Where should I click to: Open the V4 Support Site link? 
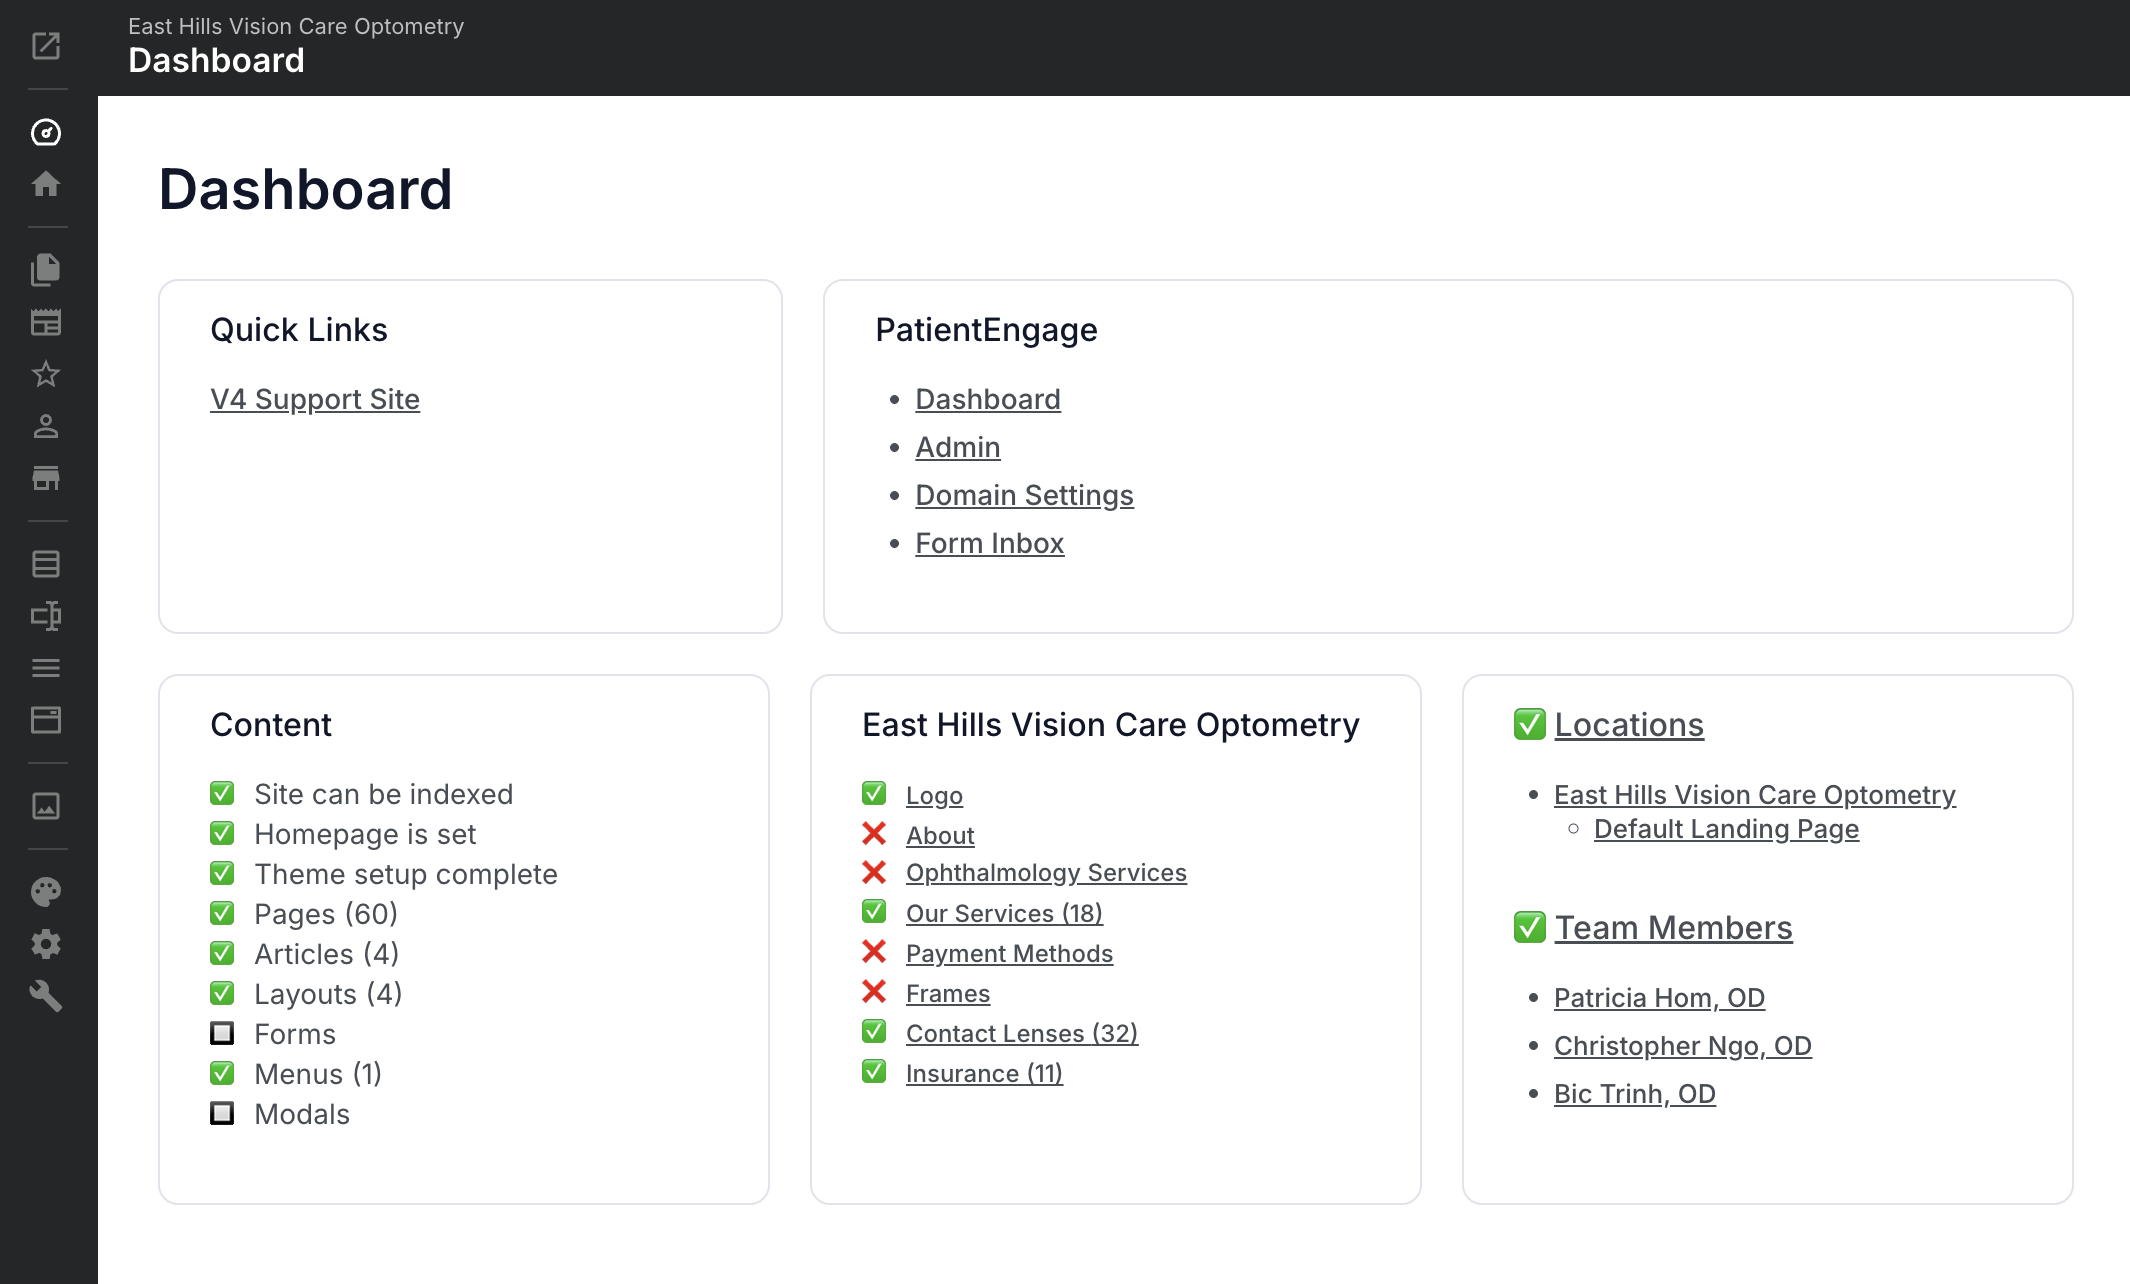click(315, 399)
